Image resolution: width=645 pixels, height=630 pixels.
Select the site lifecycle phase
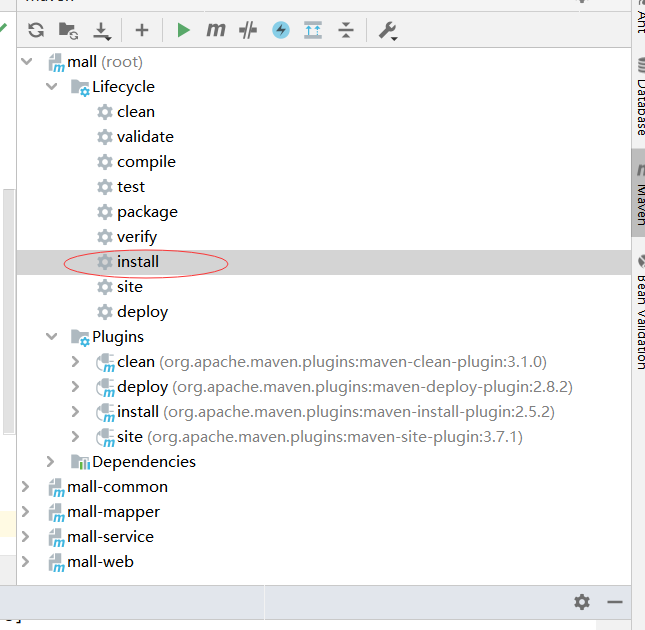[x=130, y=287]
